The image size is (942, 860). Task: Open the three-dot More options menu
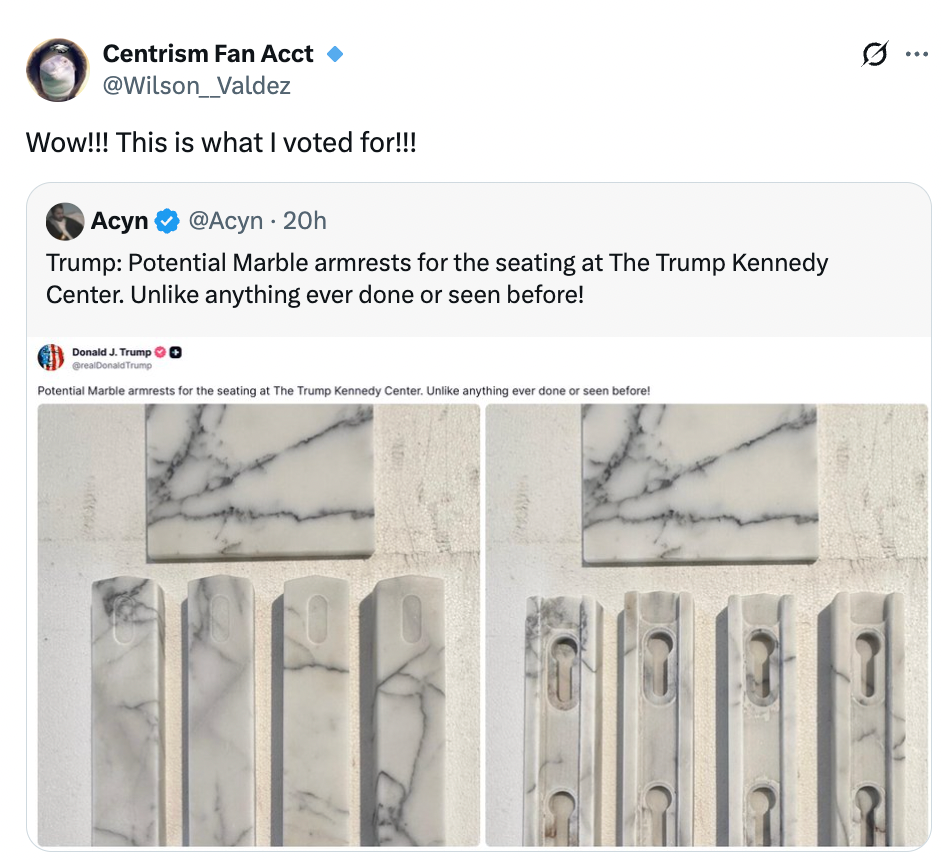[x=916, y=55]
